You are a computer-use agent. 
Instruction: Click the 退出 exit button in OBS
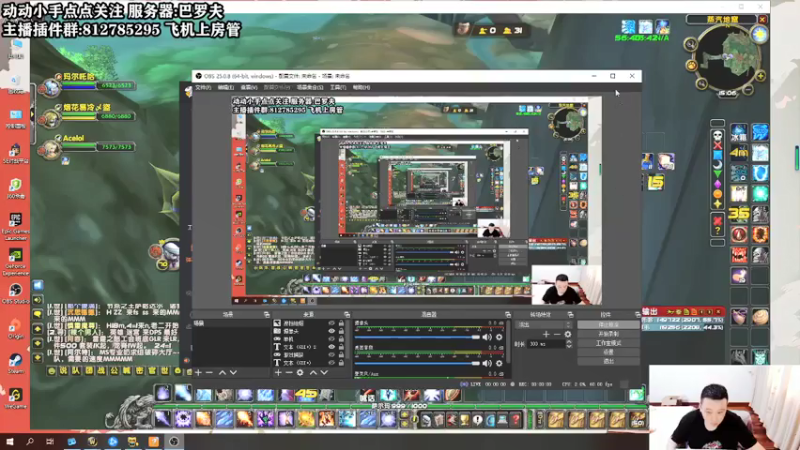pyautogui.click(x=608, y=361)
